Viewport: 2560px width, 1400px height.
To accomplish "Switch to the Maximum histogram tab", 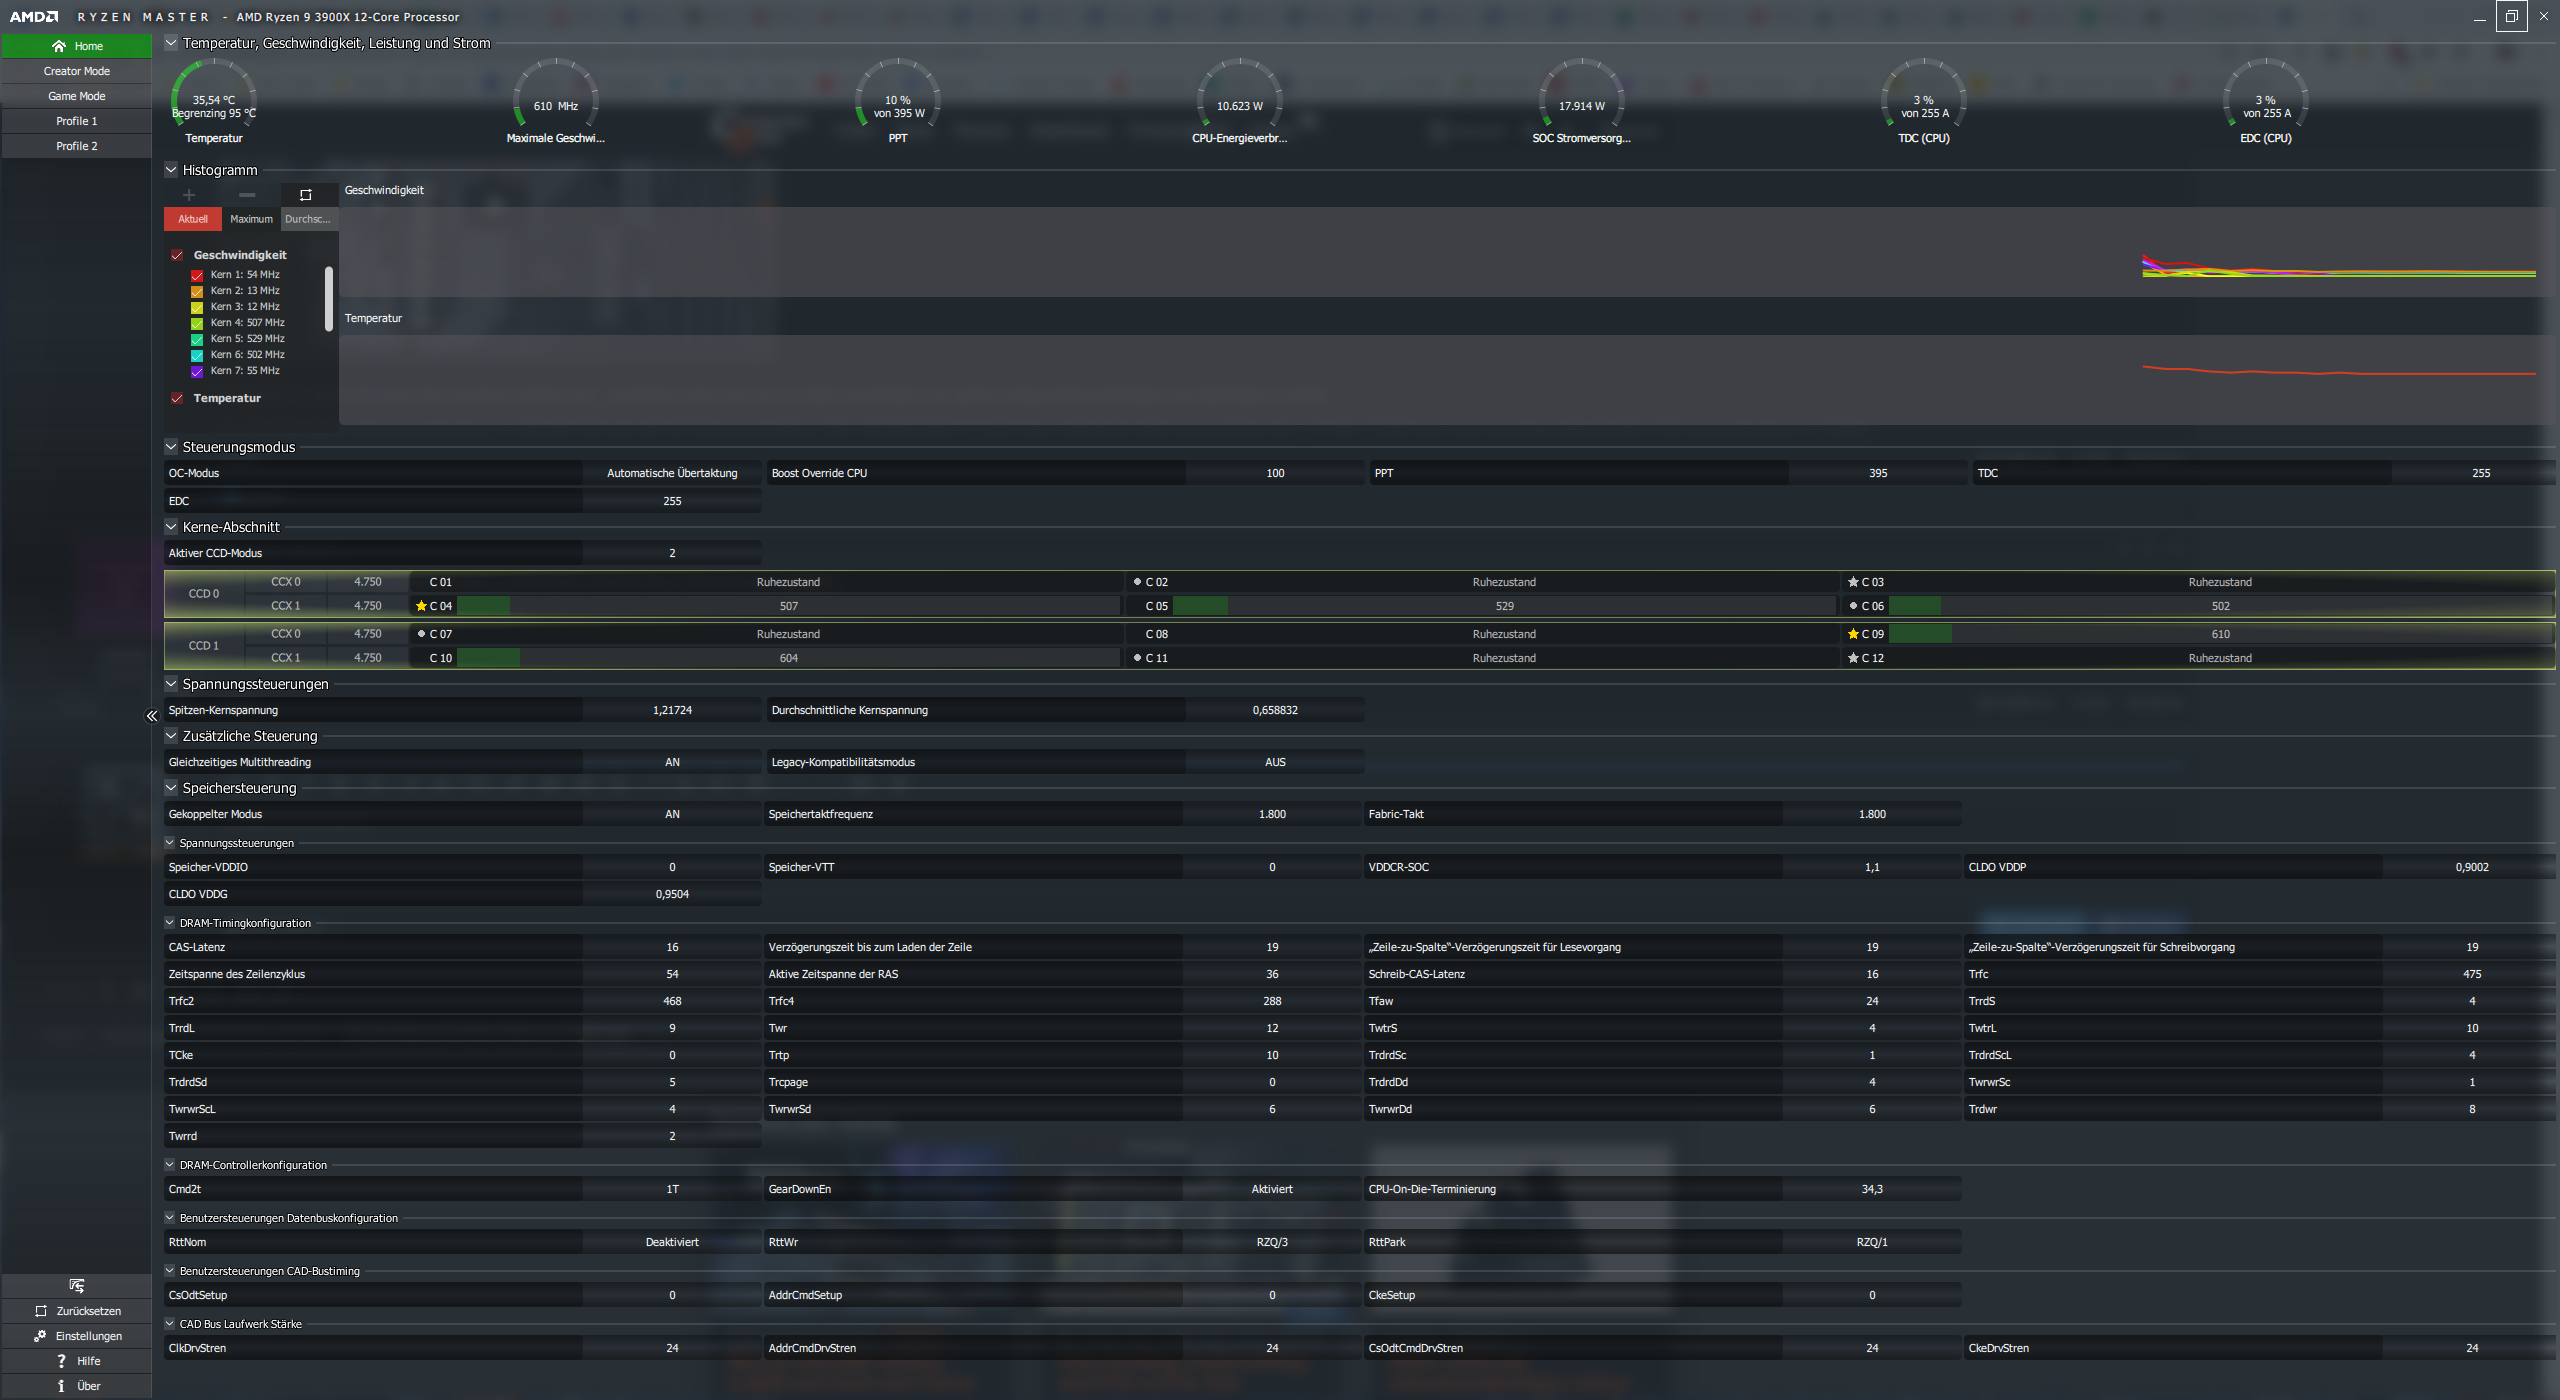I will tap(251, 219).
